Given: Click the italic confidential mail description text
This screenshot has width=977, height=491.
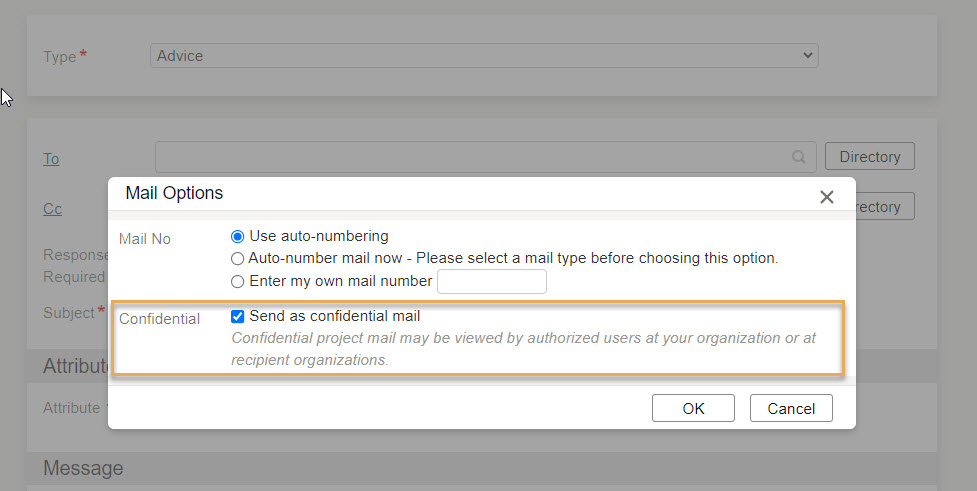Looking at the screenshot, I should [x=523, y=349].
